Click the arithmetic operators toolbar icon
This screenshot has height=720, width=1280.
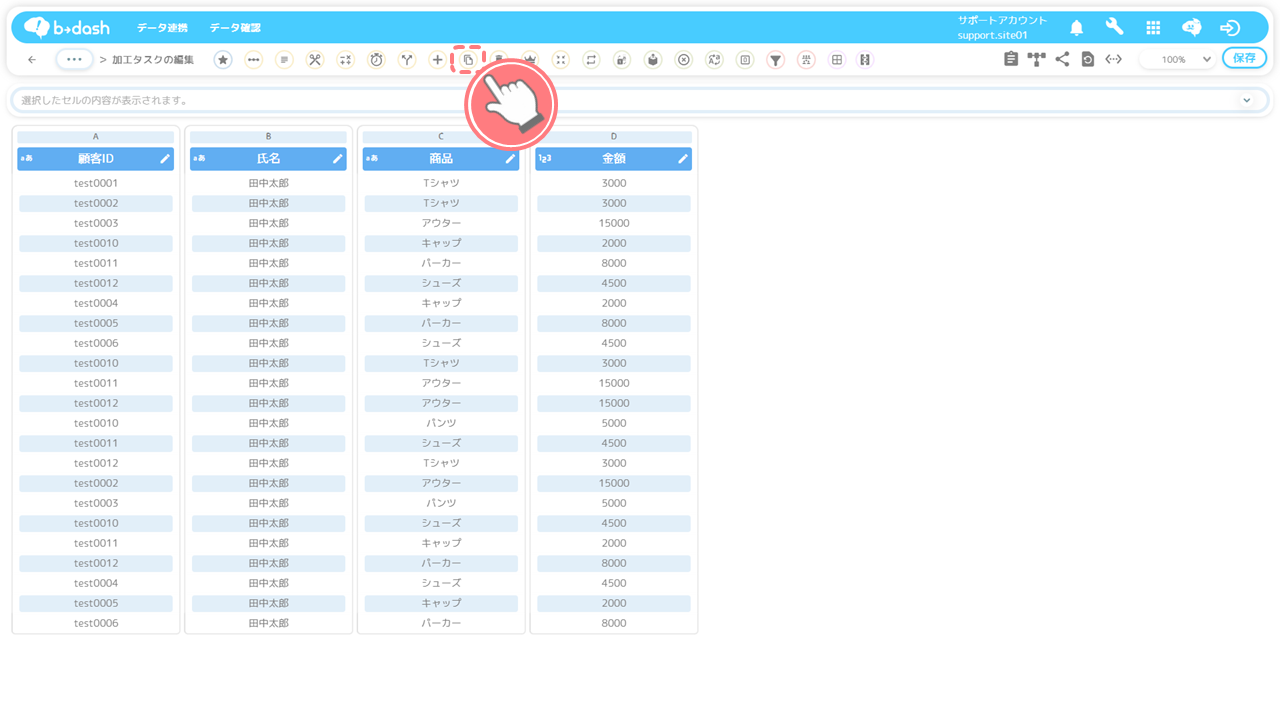tap(345, 60)
